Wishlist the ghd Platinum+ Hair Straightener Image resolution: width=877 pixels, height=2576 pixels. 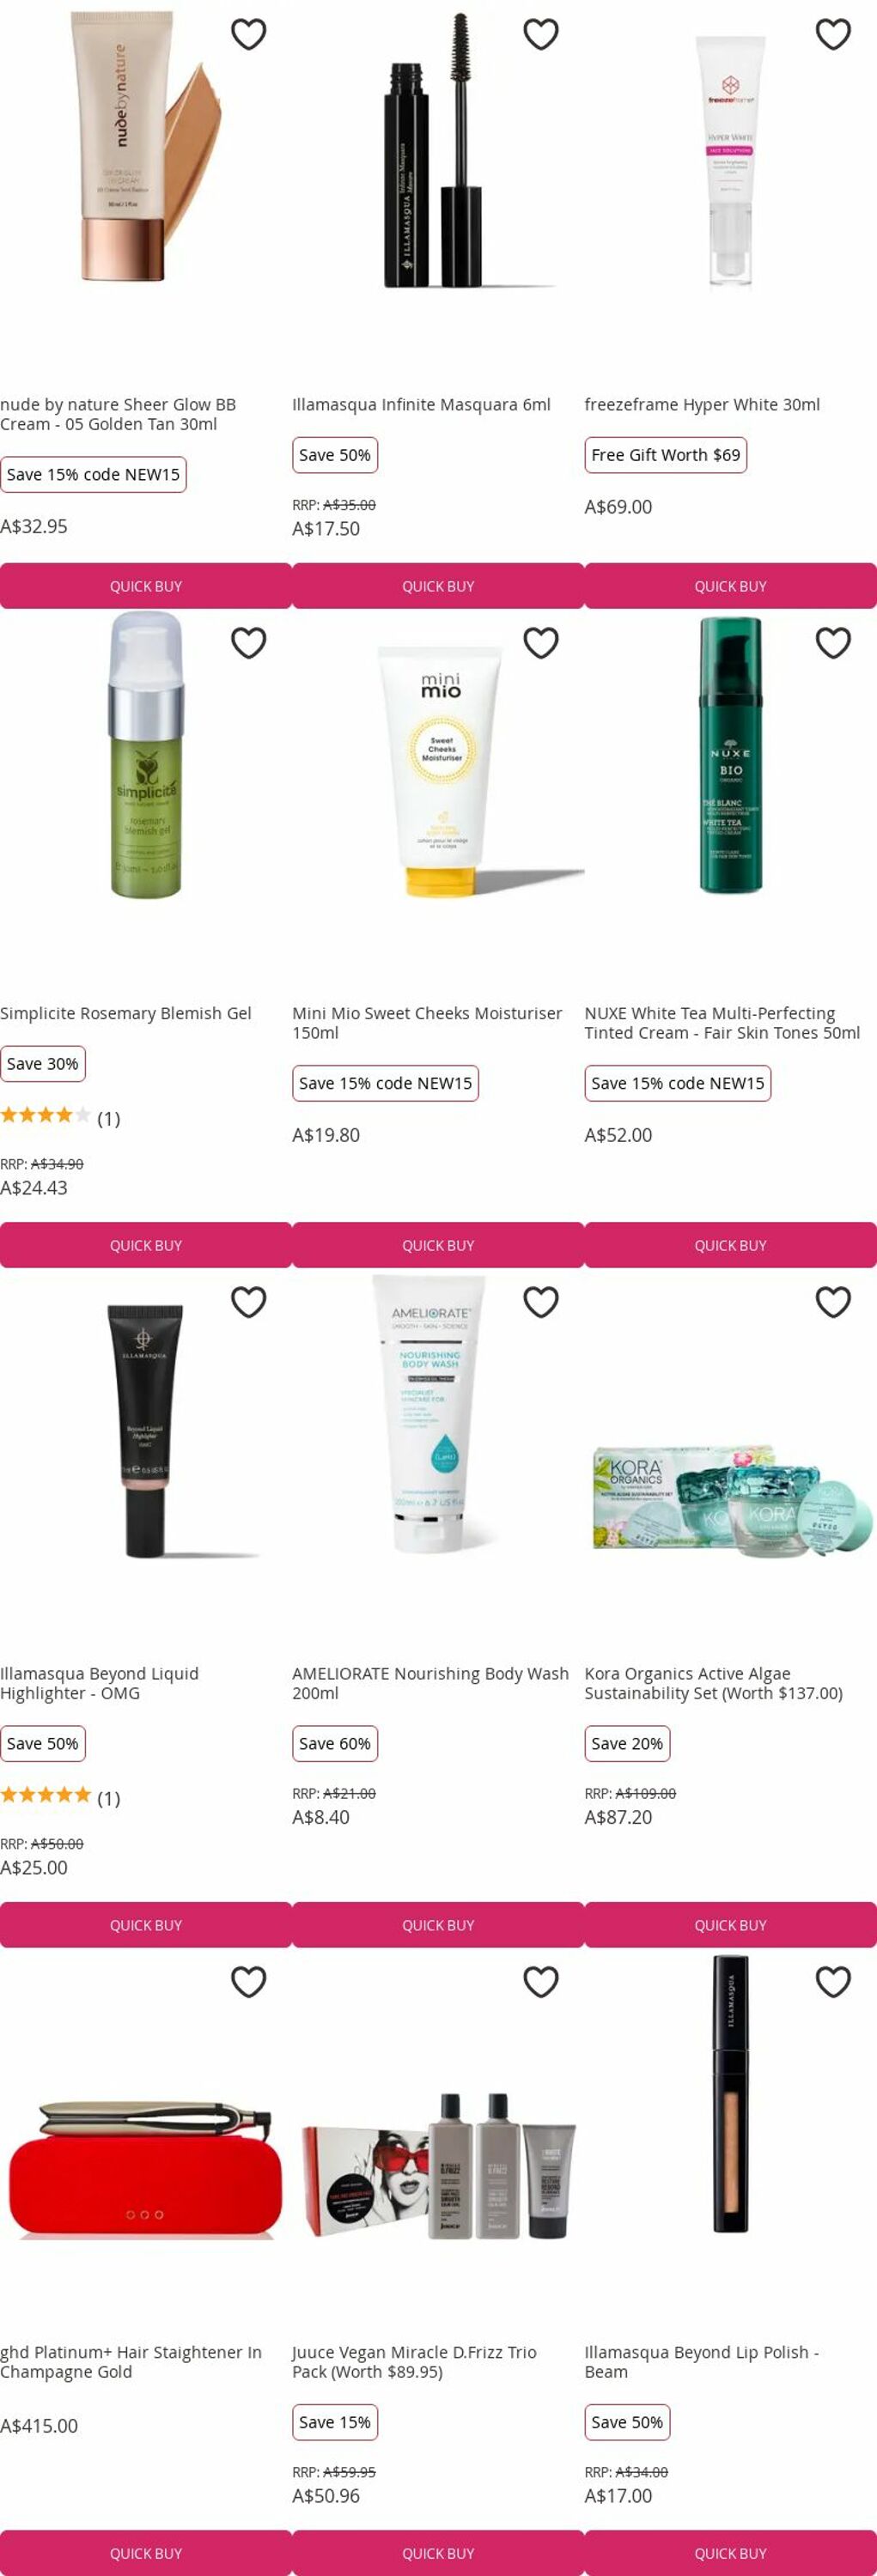click(x=248, y=1981)
